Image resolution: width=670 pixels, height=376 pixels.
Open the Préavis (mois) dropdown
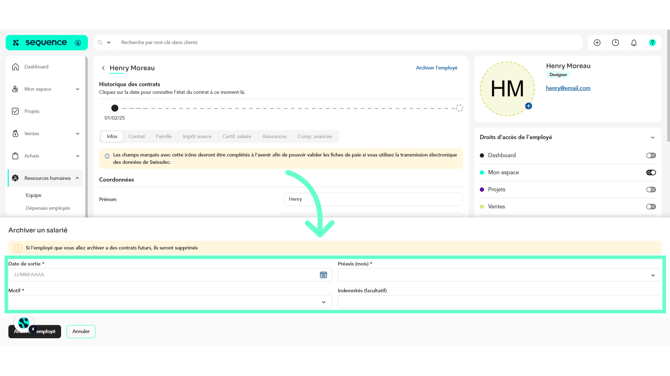tap(499, 275)
